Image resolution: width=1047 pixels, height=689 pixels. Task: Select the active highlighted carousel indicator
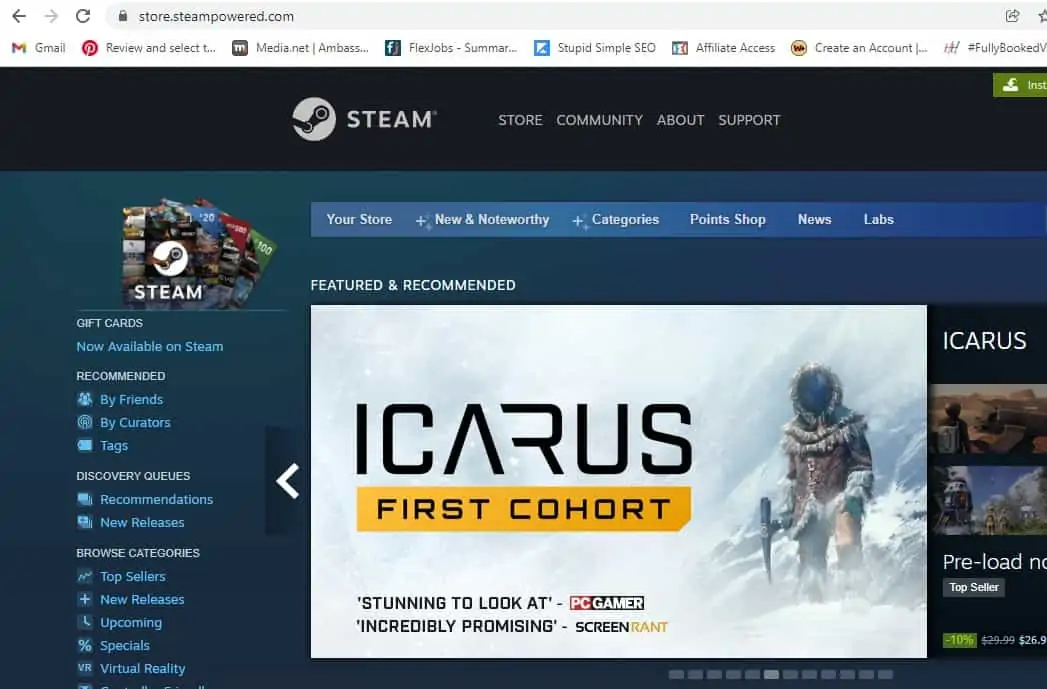click(x=772, y=674)
